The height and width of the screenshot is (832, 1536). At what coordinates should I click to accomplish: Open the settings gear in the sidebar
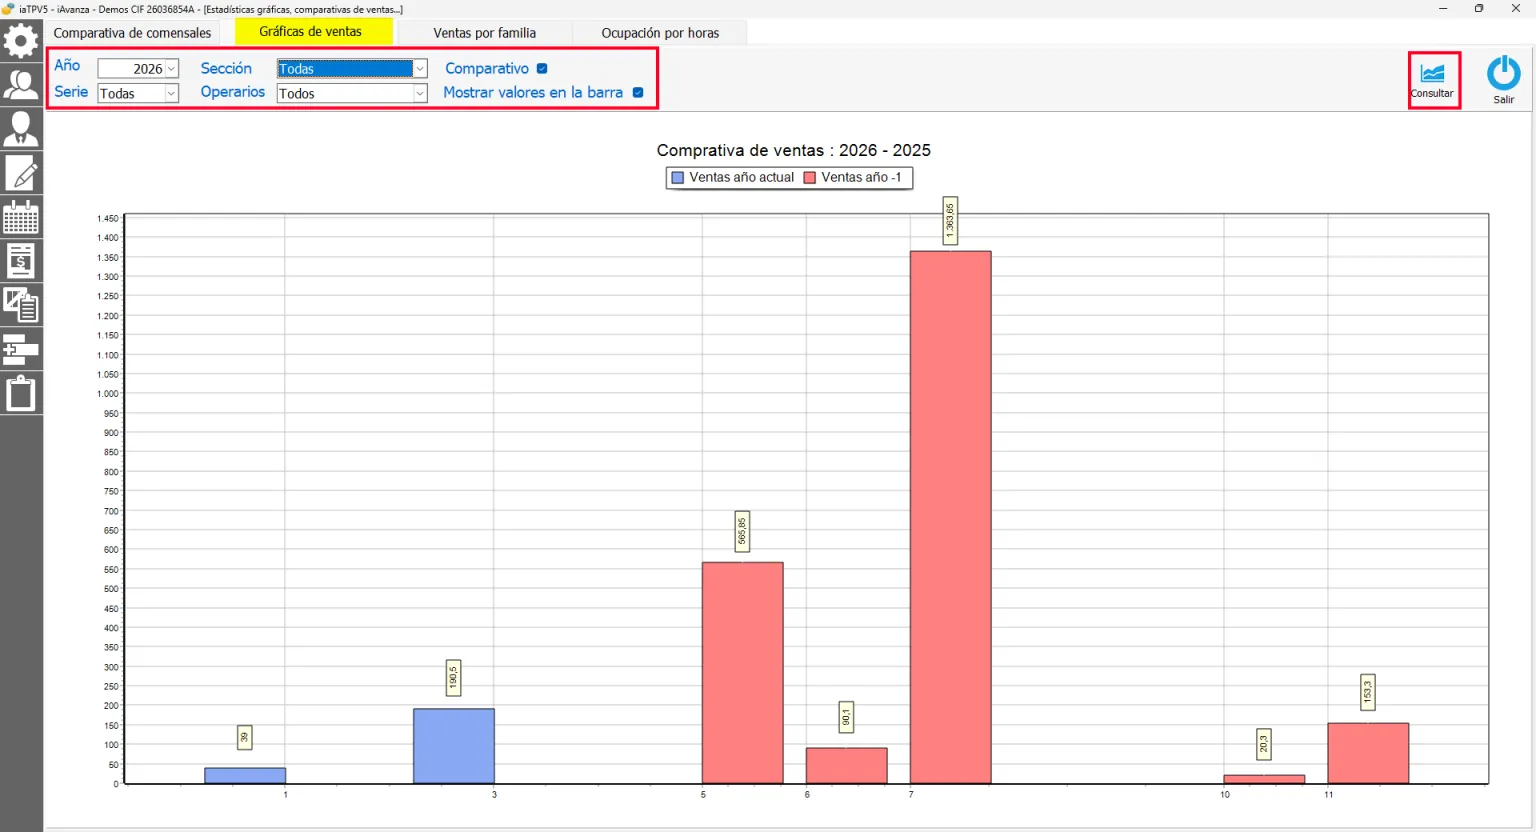coord(21,41)
